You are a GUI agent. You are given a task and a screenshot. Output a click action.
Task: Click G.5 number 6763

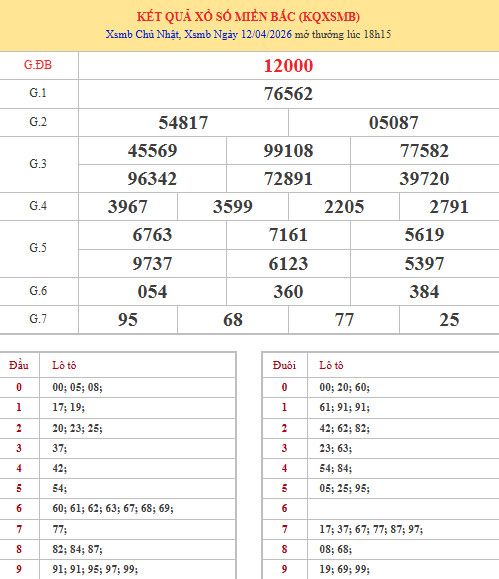tap(153, 235)
